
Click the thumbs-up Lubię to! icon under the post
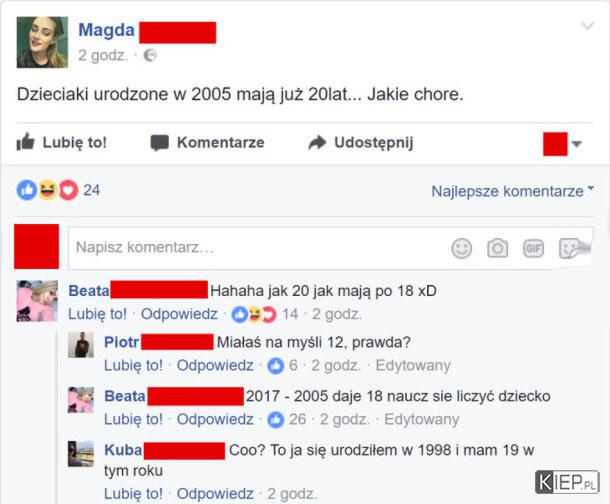click(x=25, y=142)
